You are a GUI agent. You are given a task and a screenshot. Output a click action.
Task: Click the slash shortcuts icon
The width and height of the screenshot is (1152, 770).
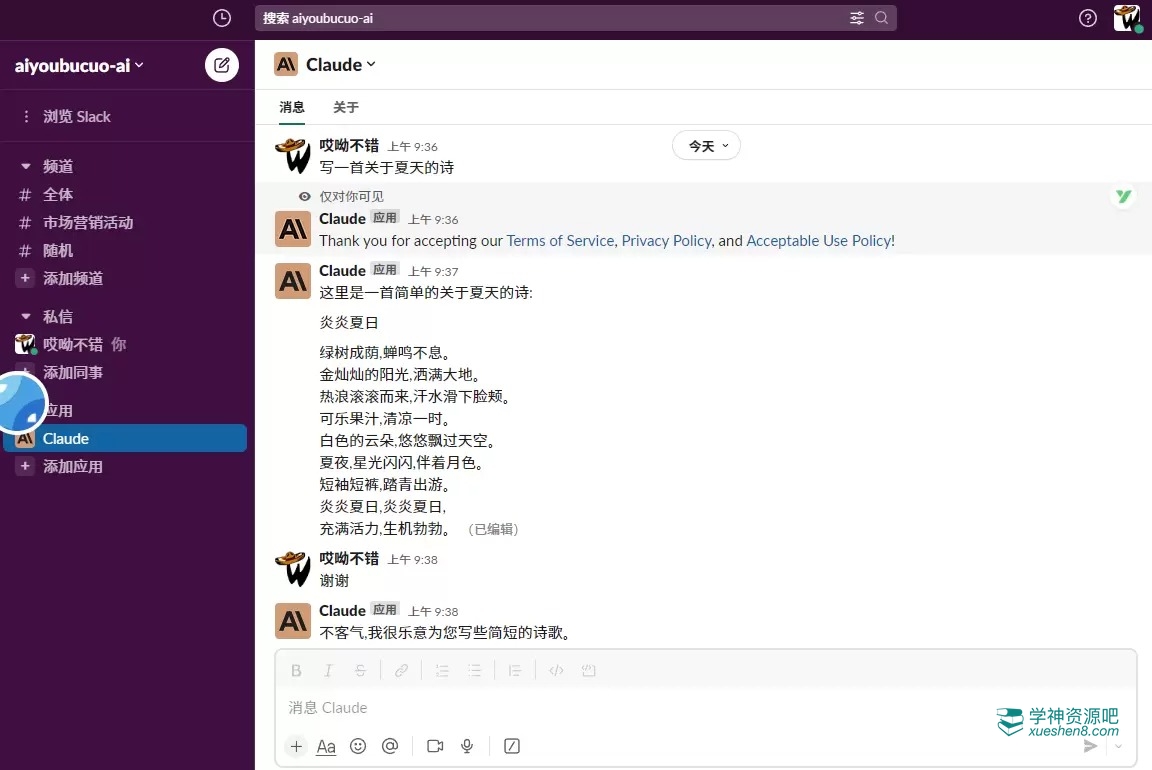(512, 746)
